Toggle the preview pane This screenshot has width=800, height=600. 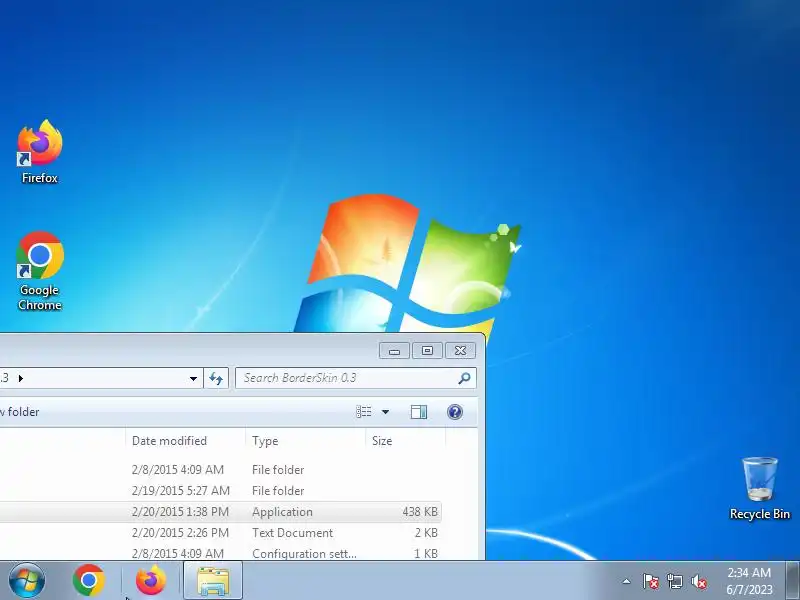419,412
